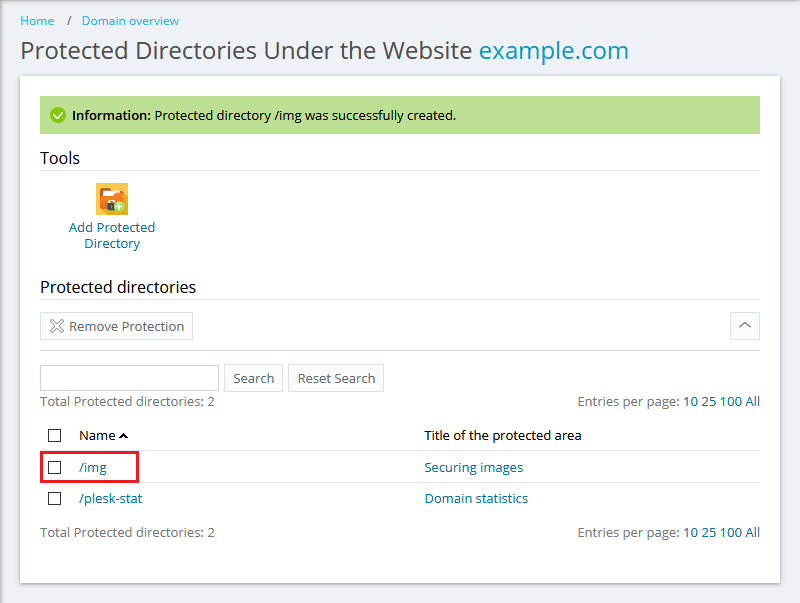Collapse the protected directories toolbar chevron
The image size is (800, 603).
[x=745, y=326]
